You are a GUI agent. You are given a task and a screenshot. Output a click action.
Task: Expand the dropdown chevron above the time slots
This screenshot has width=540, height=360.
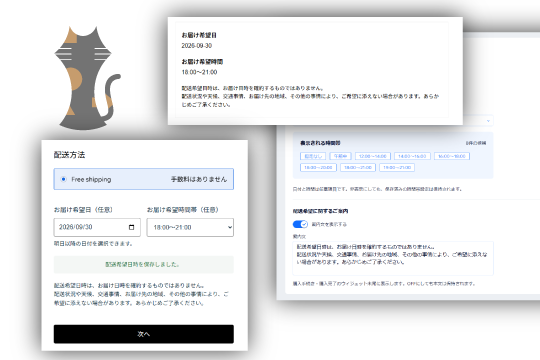[x=488, y=121]
